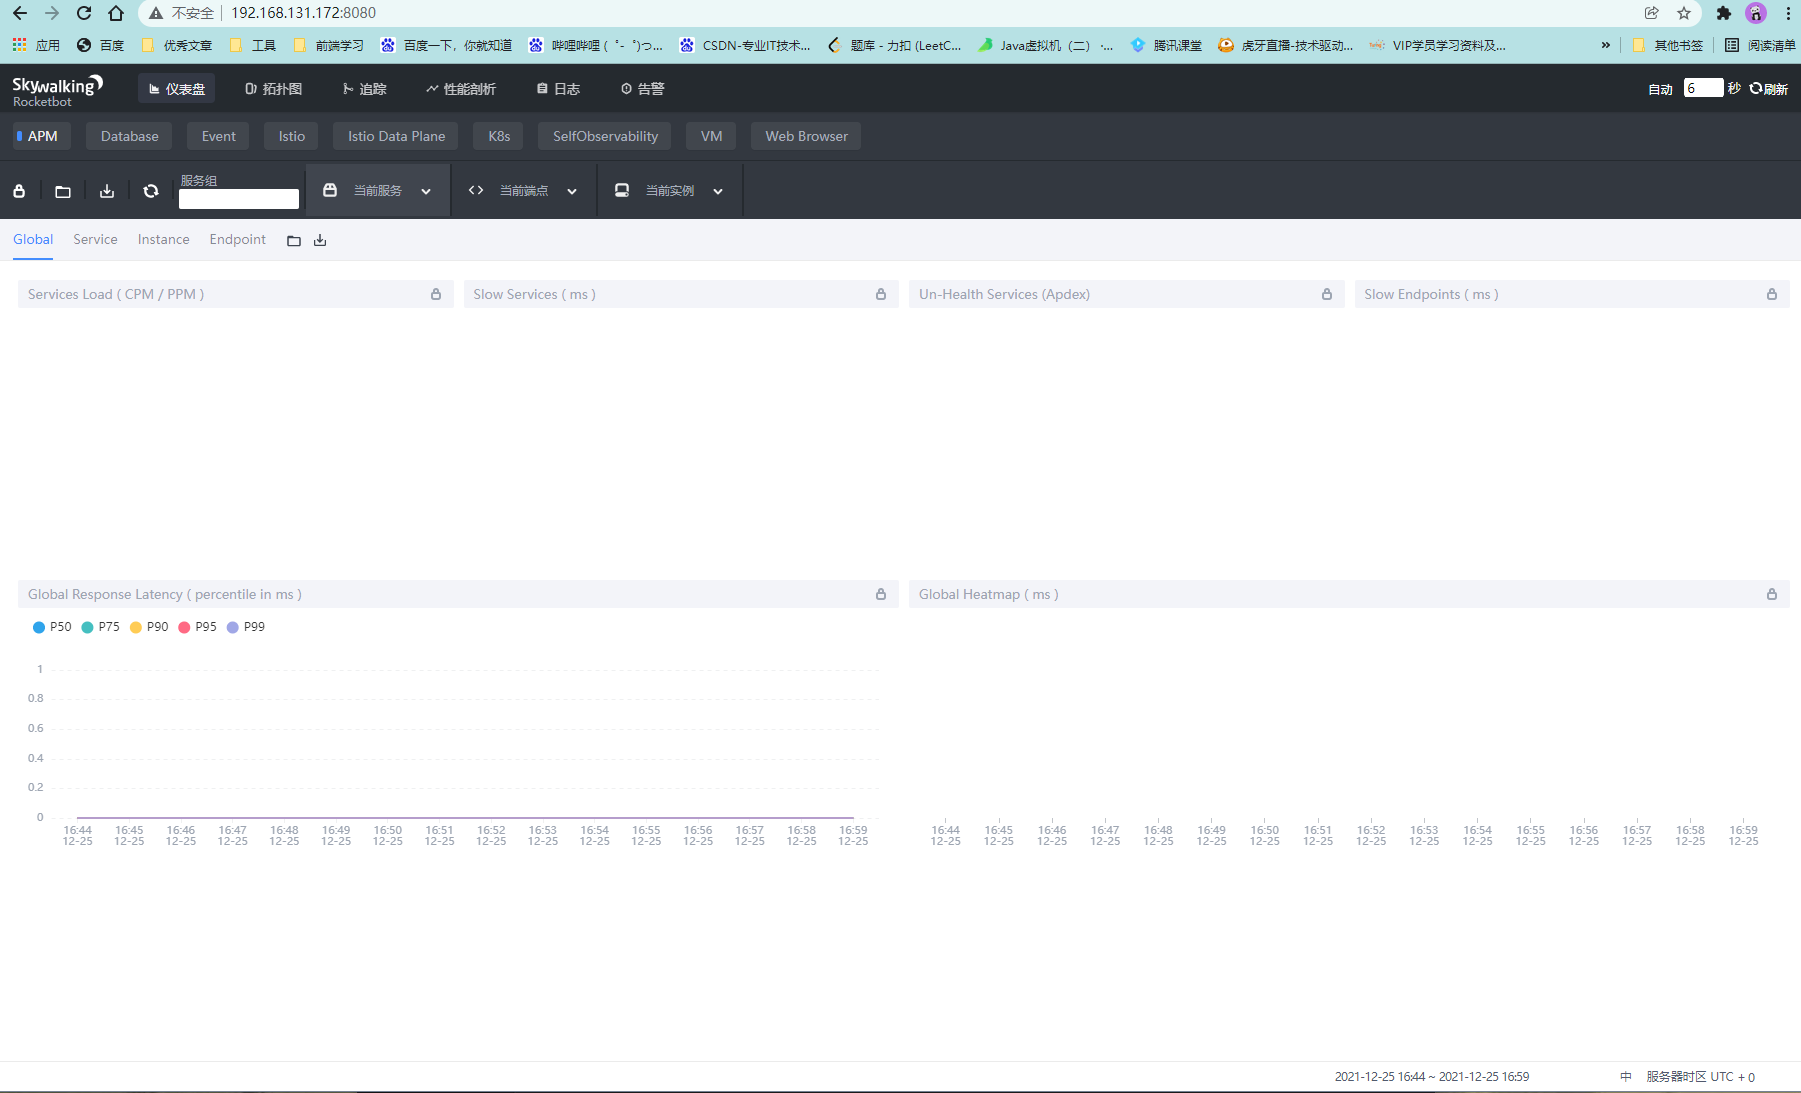The width and height of the screenshot is (1801, 1093).
Task: Select the Web Browser dashboard button
Action: (x=806, y=136)
